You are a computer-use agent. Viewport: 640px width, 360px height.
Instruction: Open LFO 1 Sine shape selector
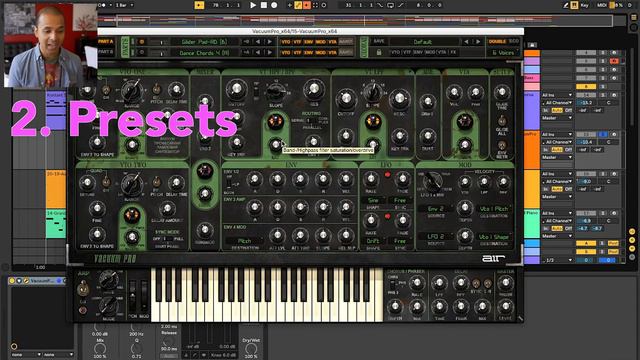pos(373,200)
